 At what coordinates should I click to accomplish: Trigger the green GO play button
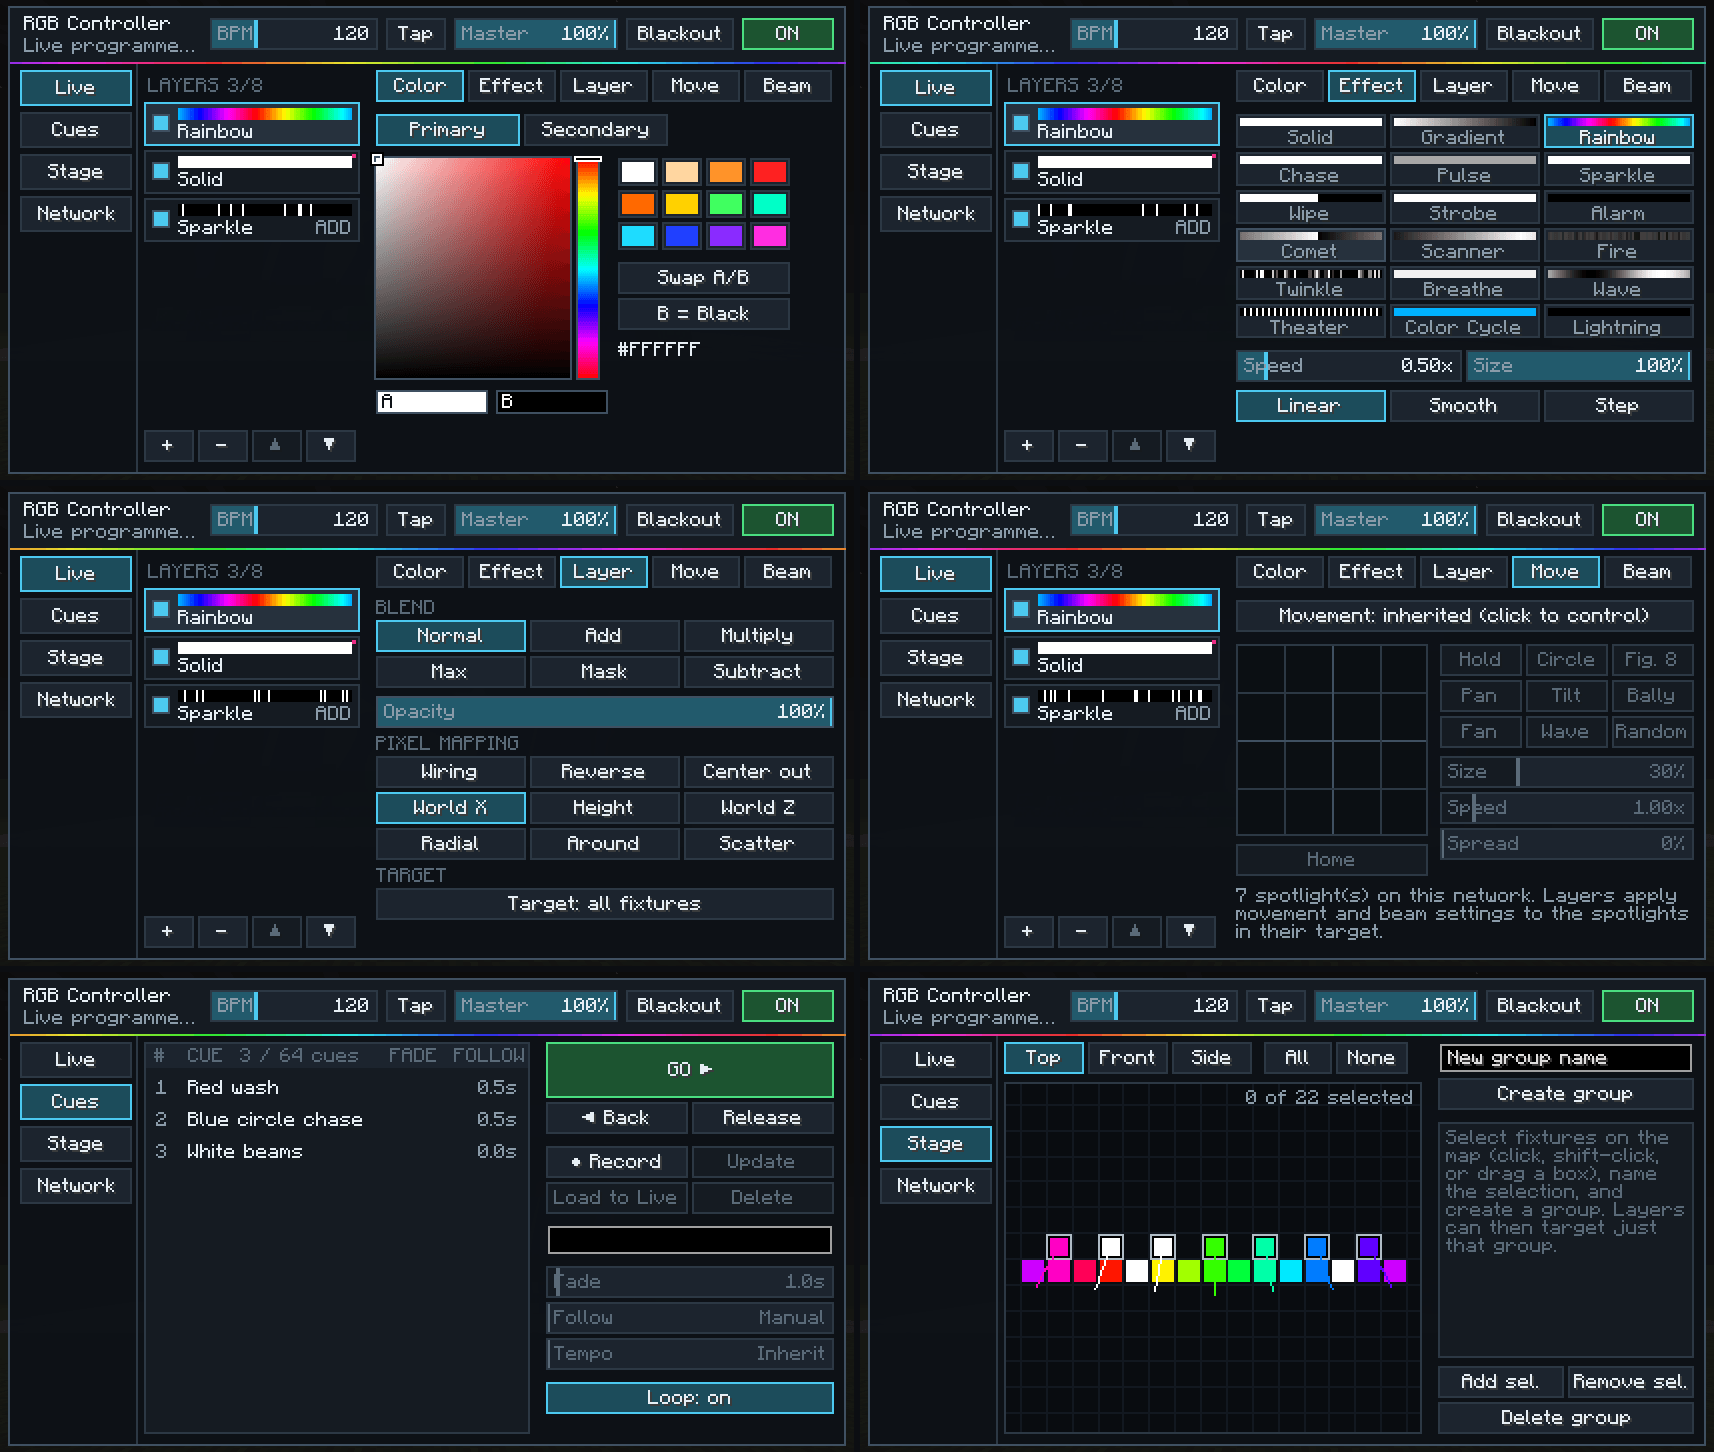[x=689, y=1069]
